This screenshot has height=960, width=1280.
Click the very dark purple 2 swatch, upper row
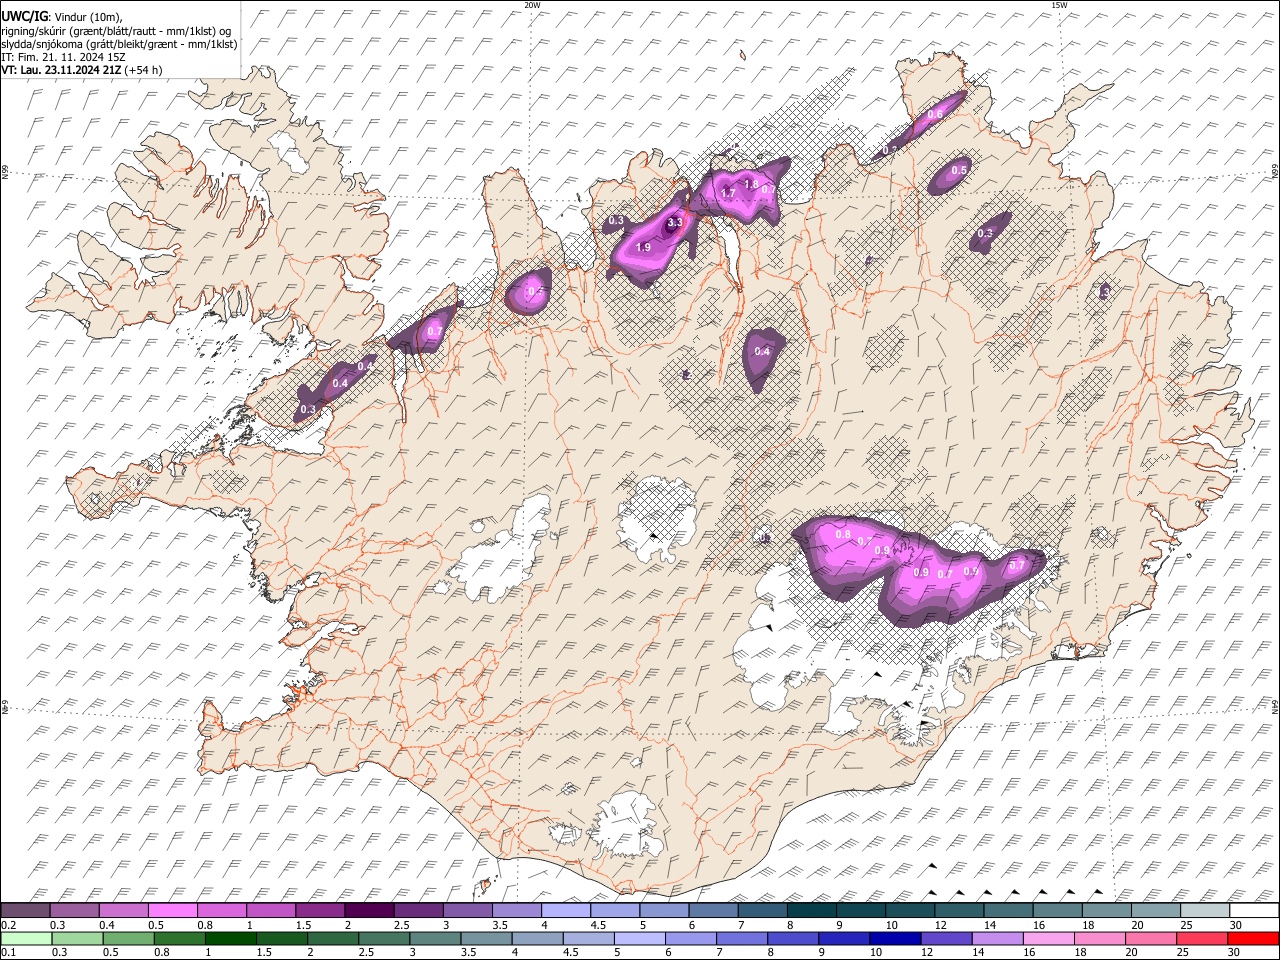click(x=369, y=911)
